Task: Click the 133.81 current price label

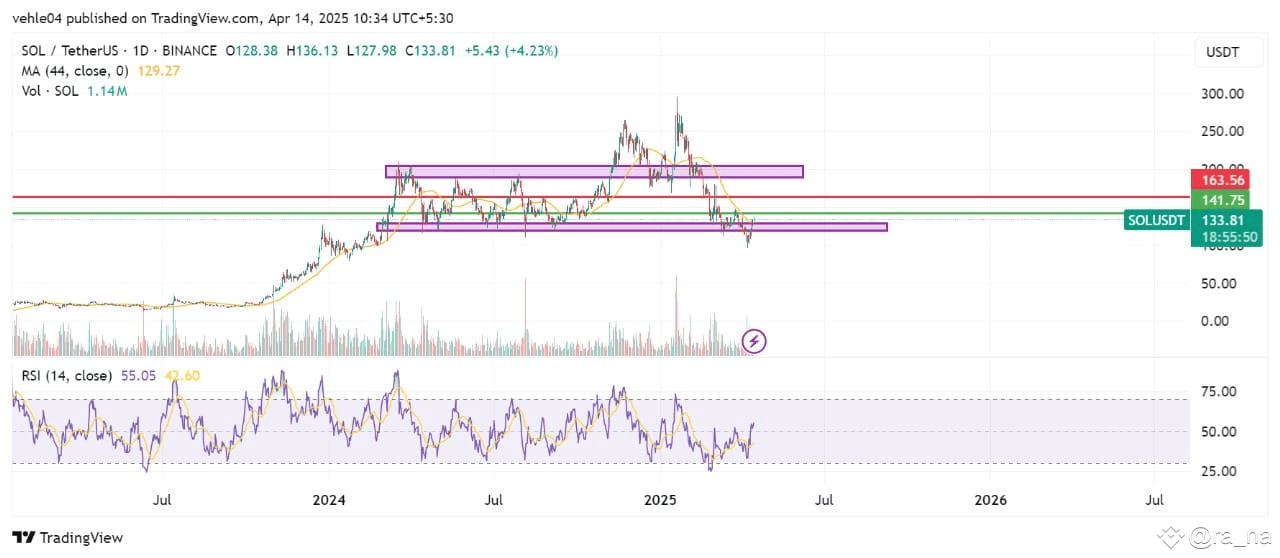Action: [x=1225, y=220]
